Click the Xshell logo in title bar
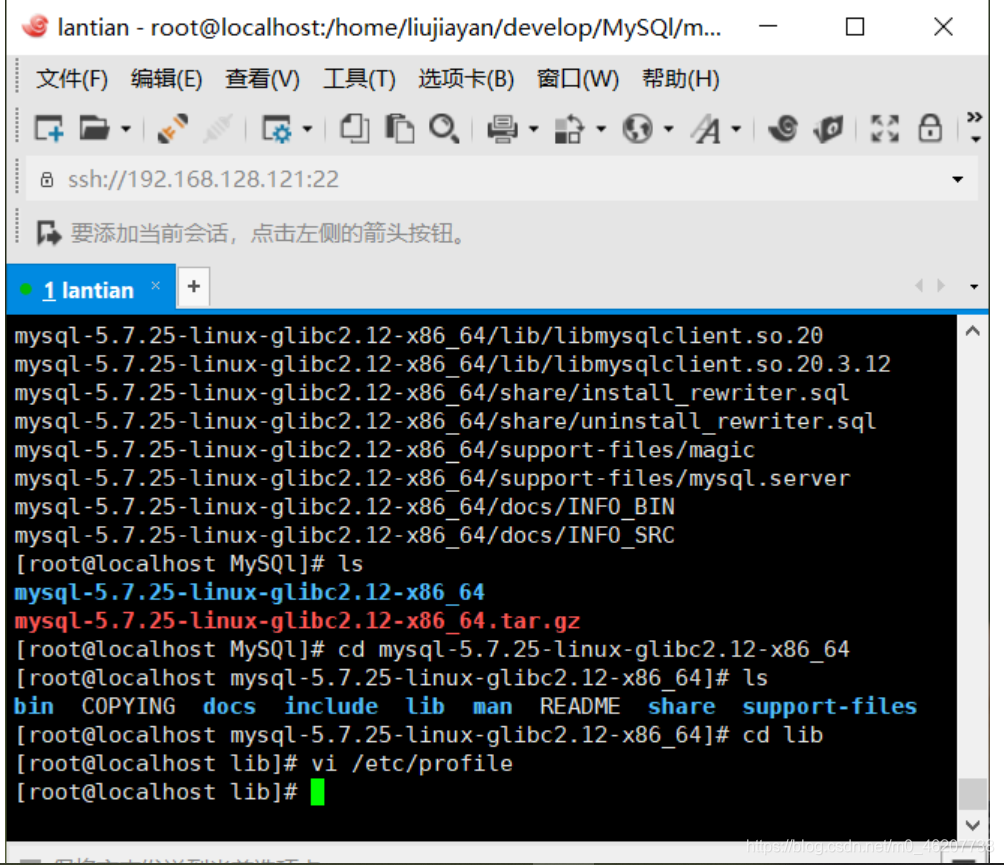The image size is (1004, 865). [35, 27]
